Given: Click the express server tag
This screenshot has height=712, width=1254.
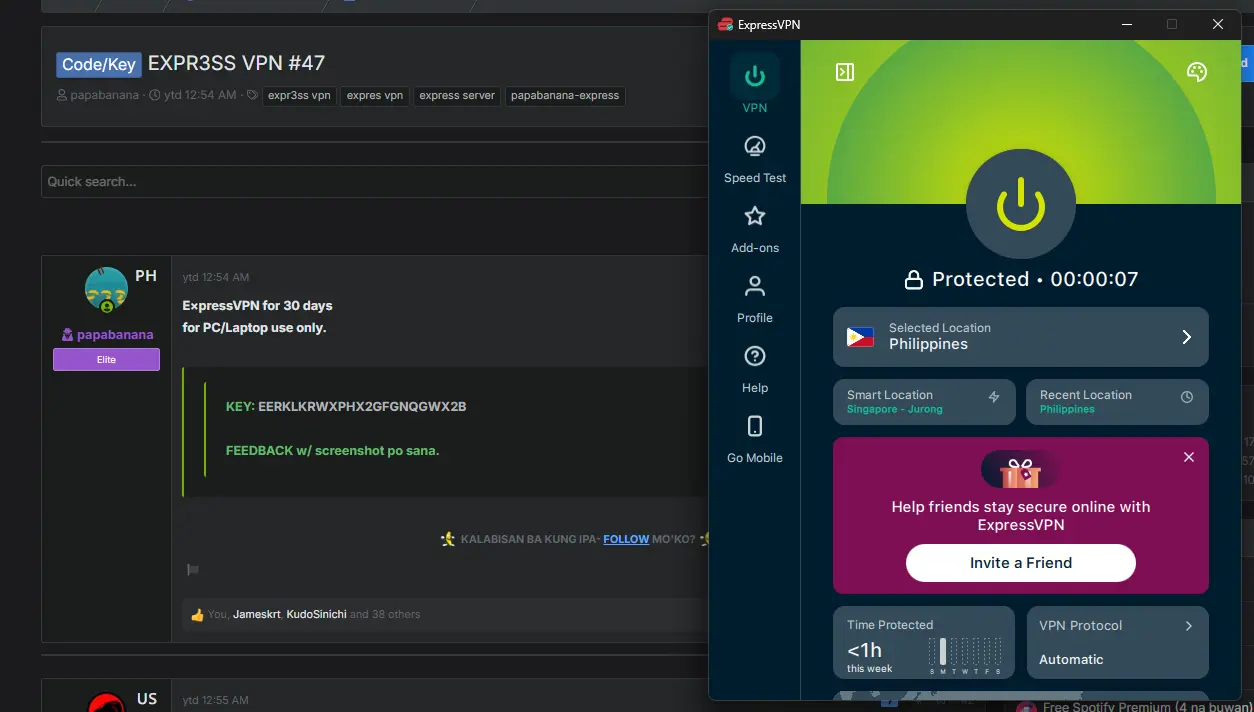Looking at the screenshot, I should (x=457, y=96).
